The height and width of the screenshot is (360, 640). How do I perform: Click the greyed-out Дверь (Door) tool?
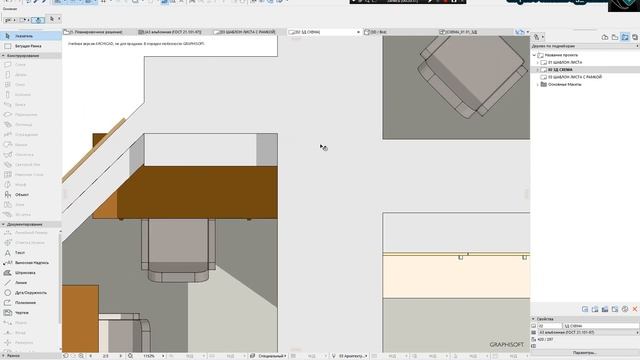click(x=31, y=75)
